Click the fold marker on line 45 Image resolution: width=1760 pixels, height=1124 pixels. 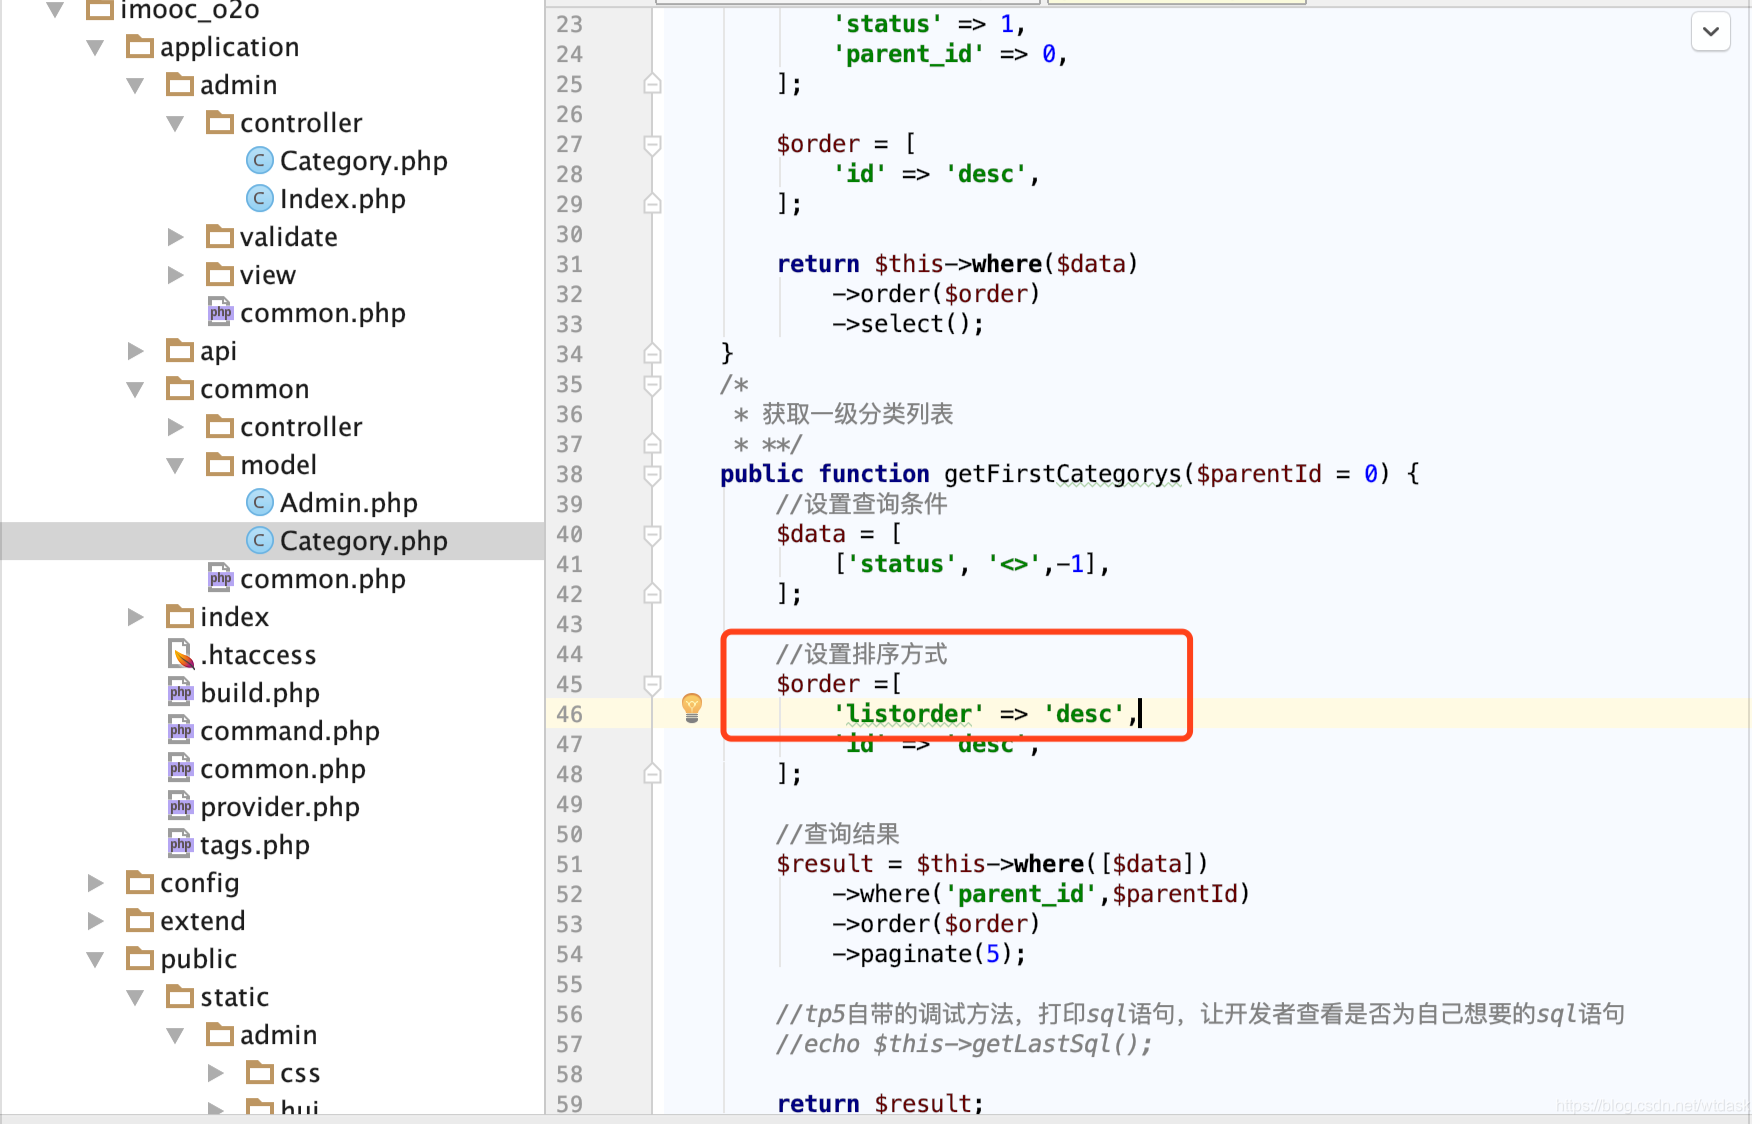[x=652, y=685]
